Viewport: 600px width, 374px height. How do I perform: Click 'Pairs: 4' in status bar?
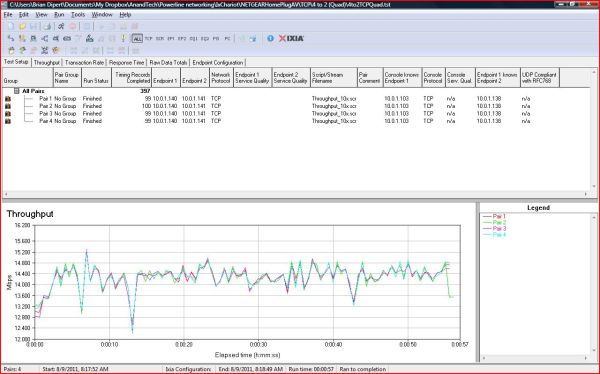tap(12, 369)
